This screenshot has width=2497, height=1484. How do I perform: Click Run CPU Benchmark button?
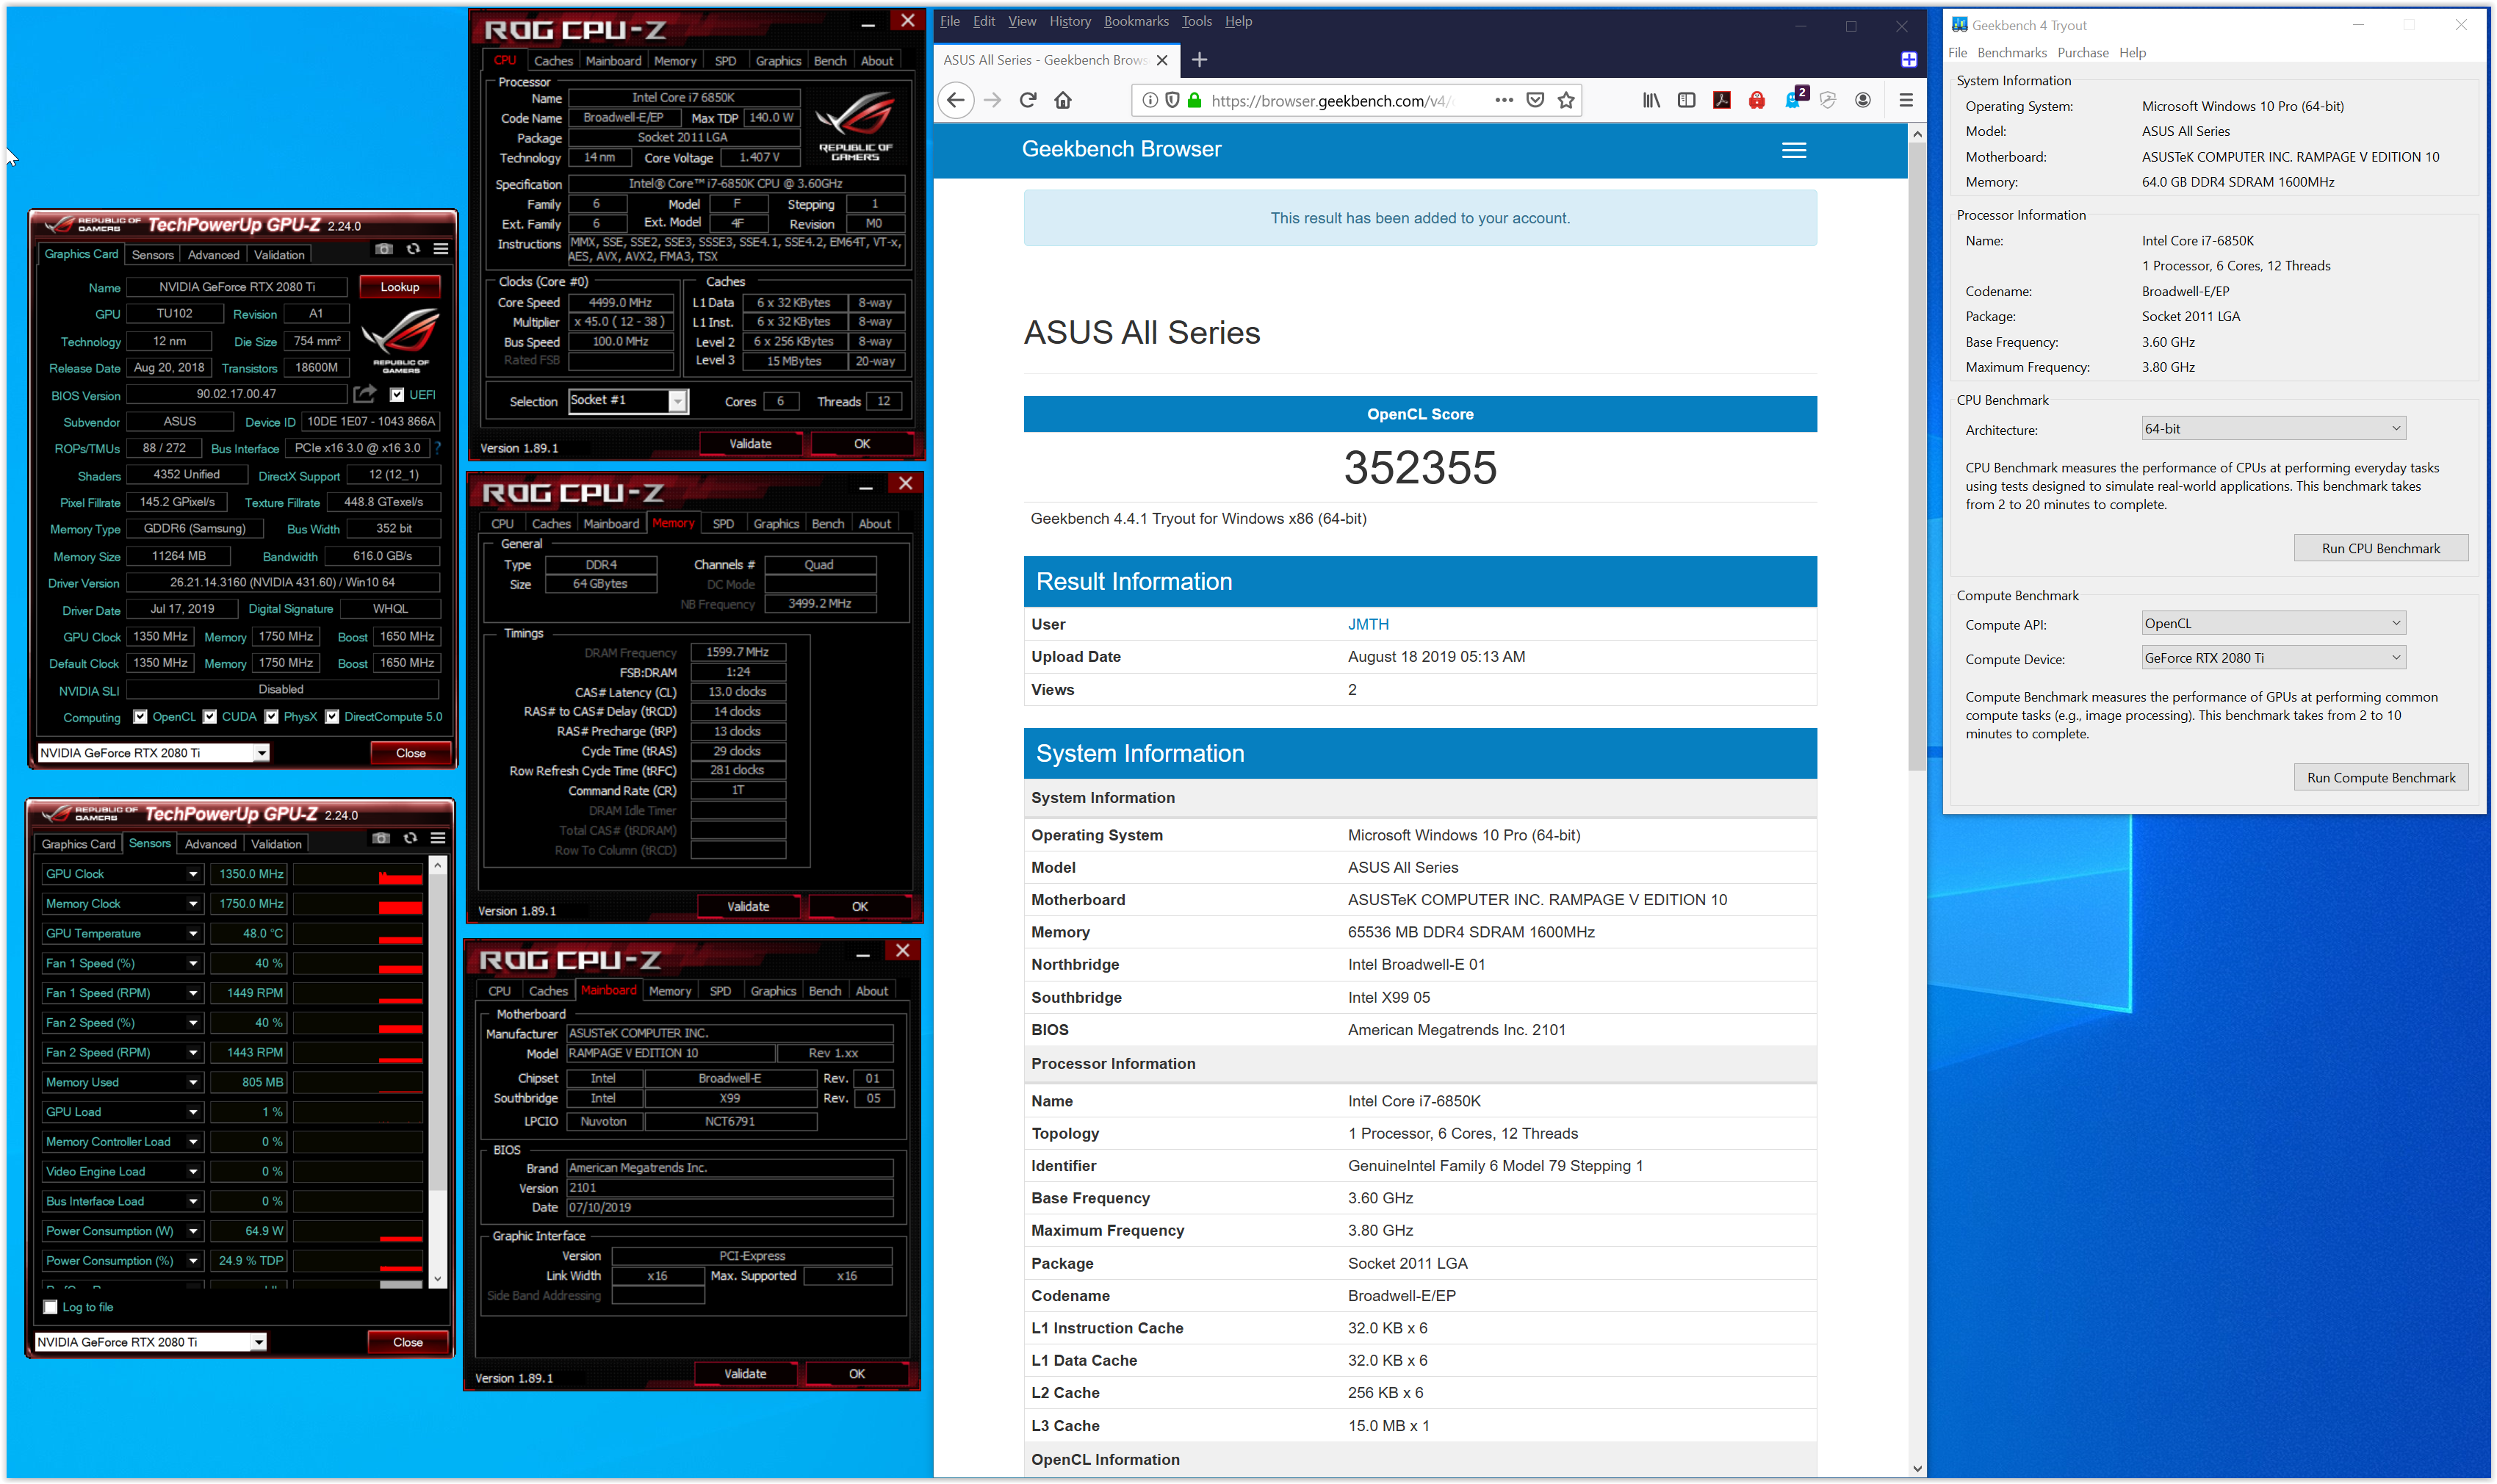tap(2380, 548)
